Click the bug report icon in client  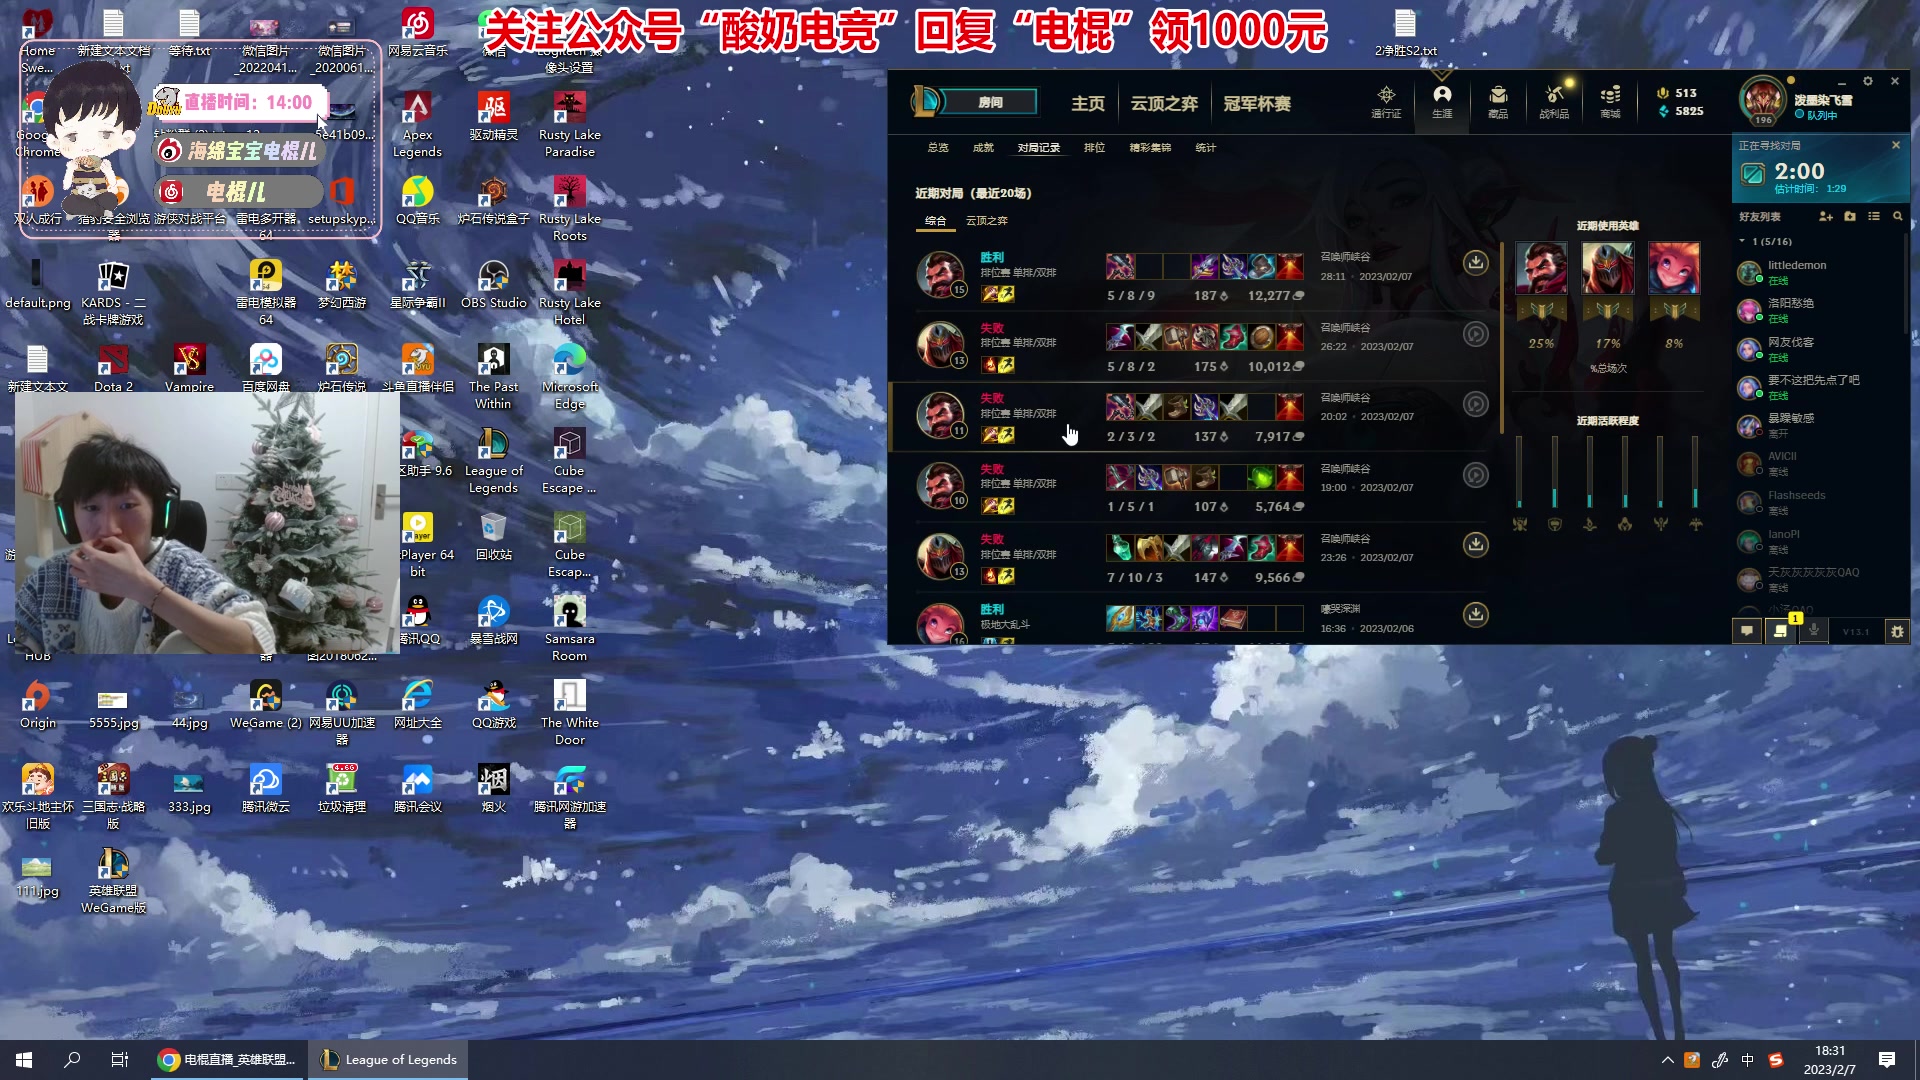(1897, 631)
